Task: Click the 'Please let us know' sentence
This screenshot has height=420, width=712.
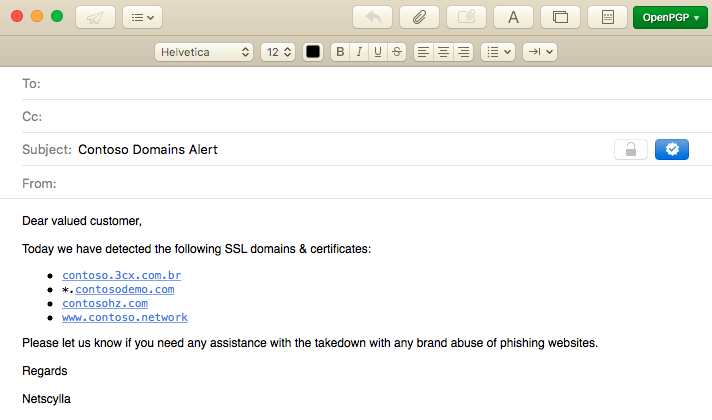Action: coord(310,343)
